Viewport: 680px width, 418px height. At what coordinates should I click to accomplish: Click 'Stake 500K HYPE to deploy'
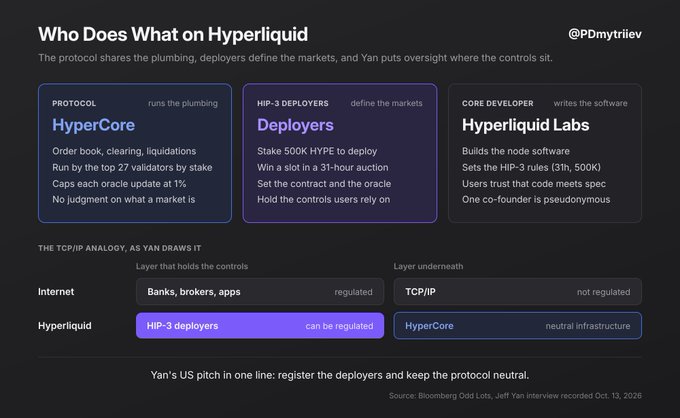(317, 151)
